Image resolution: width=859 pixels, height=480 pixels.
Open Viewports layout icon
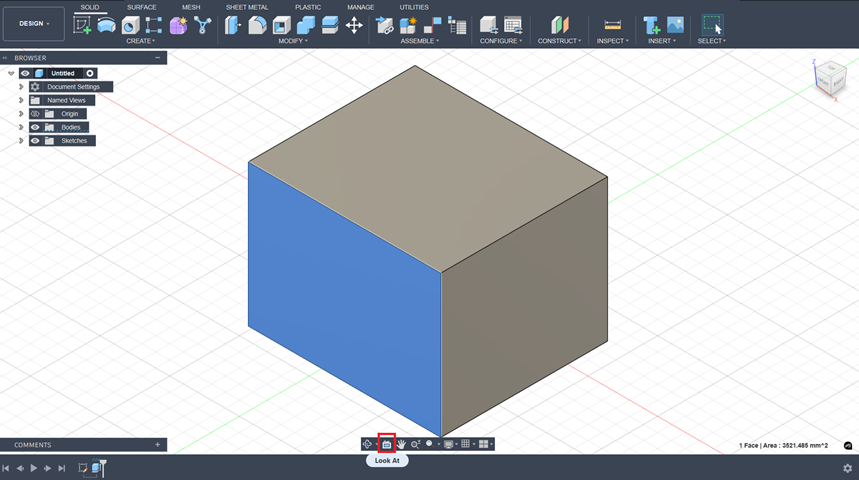[x=483, y=444]
